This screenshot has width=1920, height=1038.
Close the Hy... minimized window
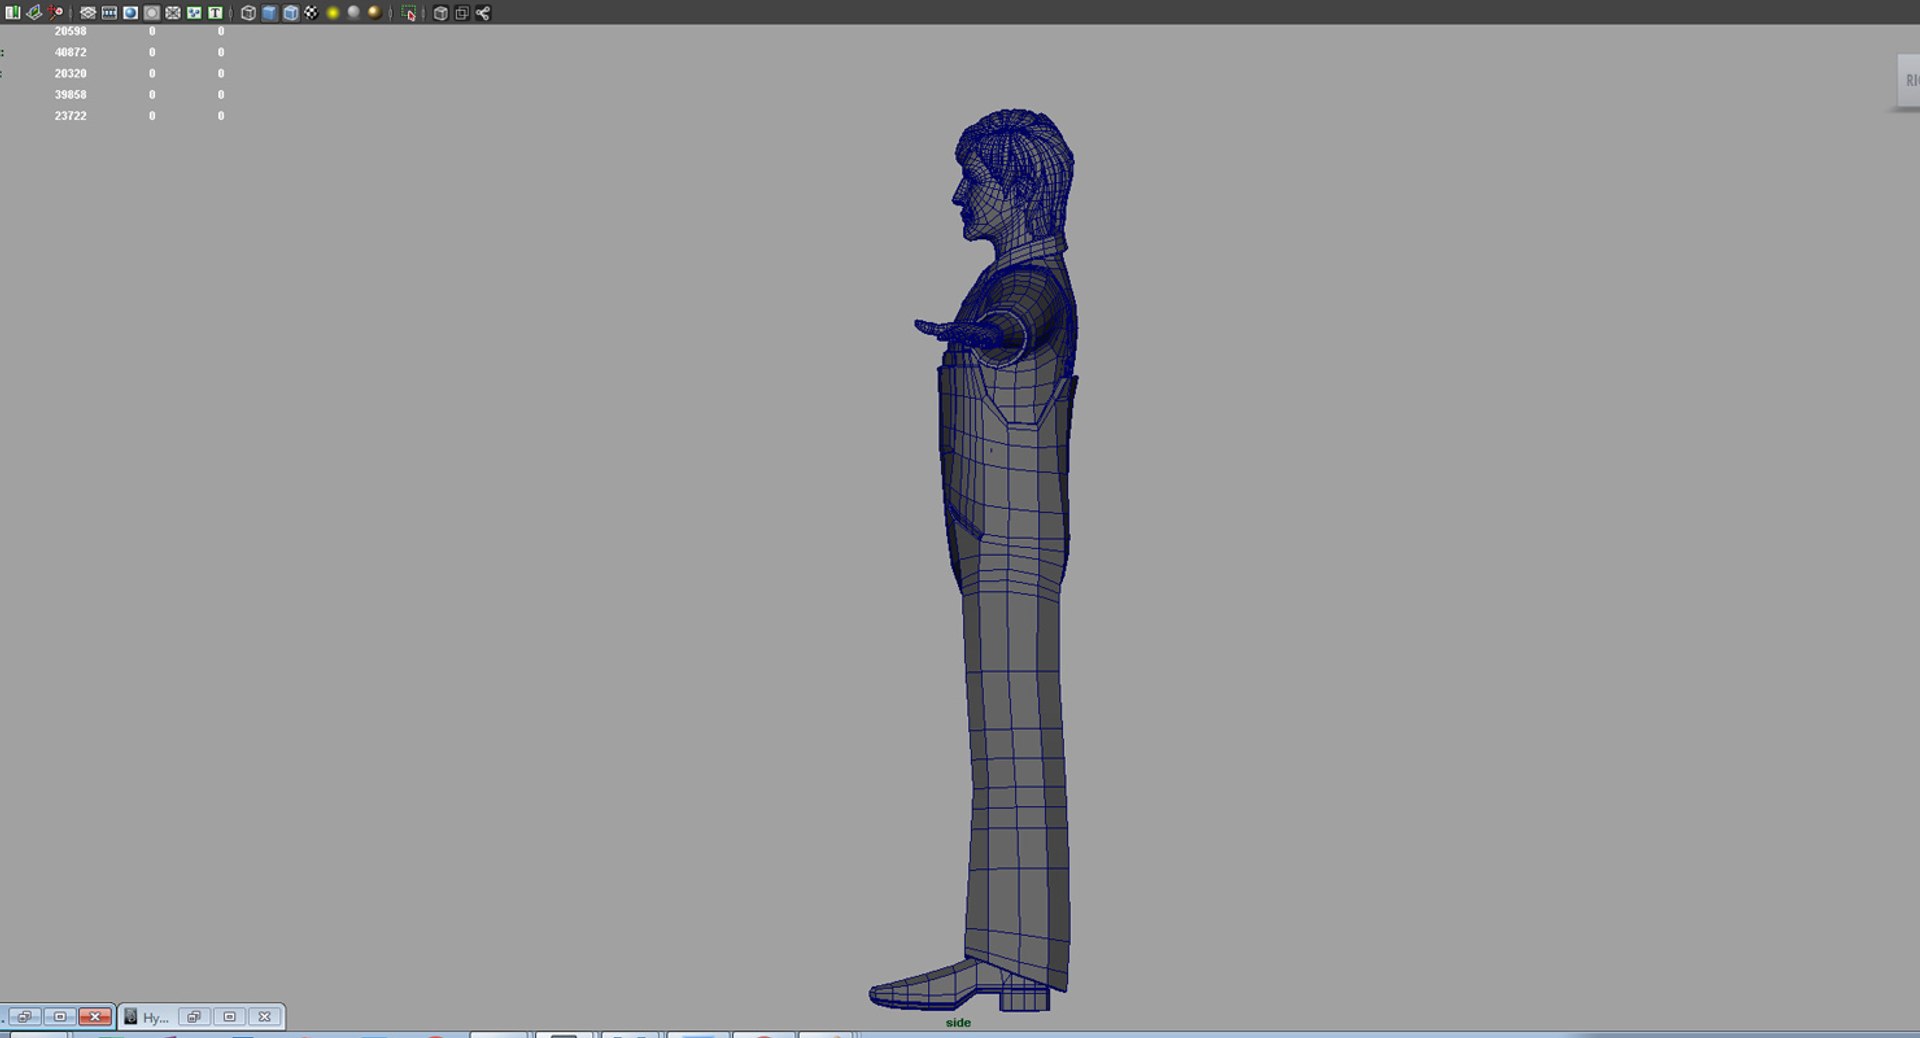point(264,1017)
